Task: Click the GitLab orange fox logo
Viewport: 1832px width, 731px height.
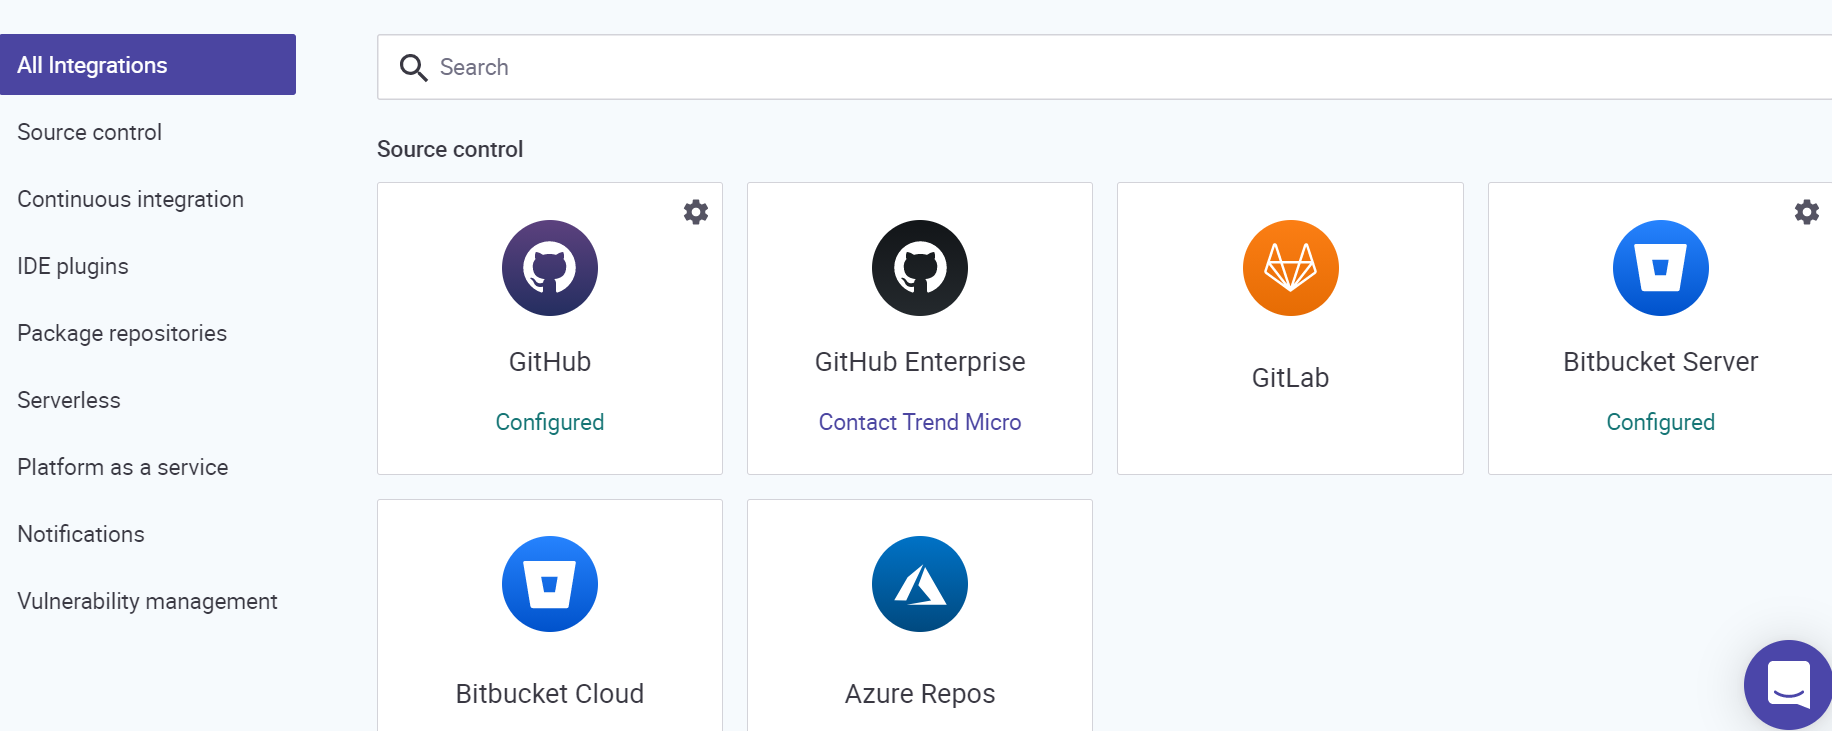Action: click(x=1290, y=268)
